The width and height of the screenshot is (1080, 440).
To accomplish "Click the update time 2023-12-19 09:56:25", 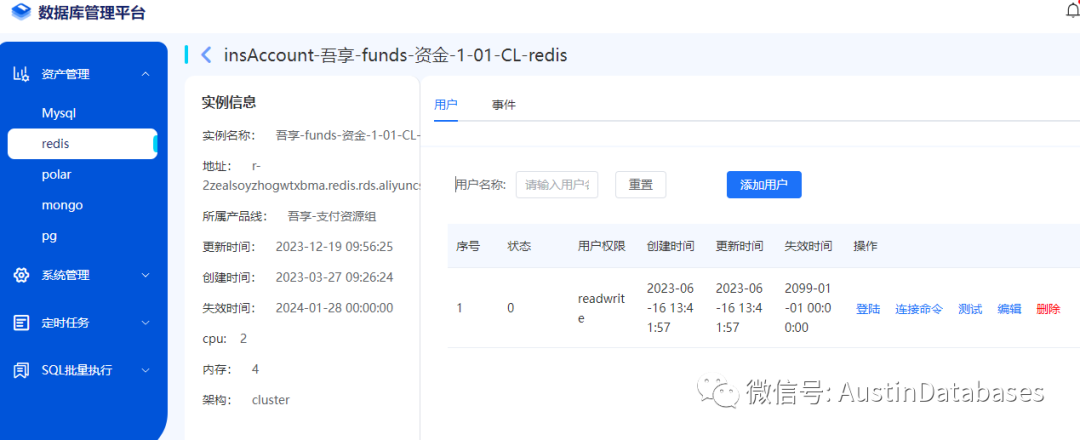I will pyautogui.click(x=334, y=247).
